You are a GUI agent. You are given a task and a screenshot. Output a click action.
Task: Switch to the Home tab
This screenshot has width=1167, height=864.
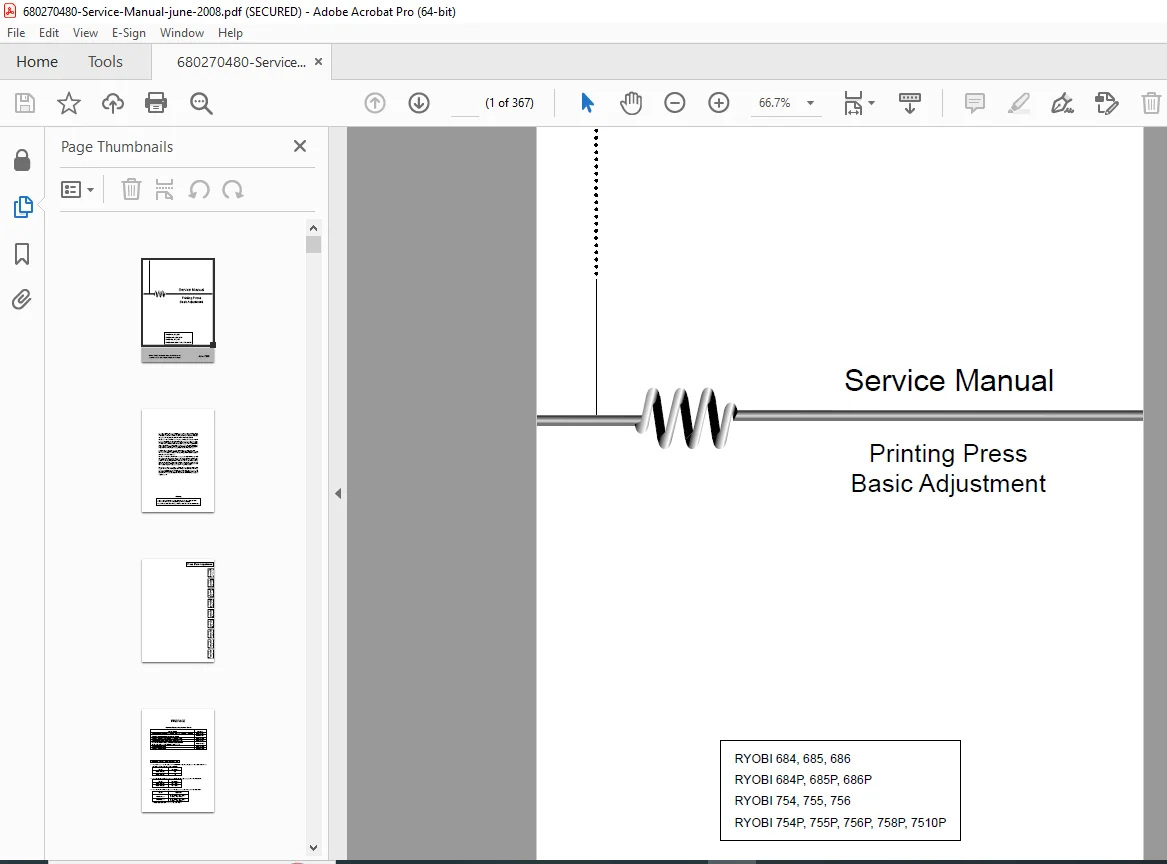point(37,62)
